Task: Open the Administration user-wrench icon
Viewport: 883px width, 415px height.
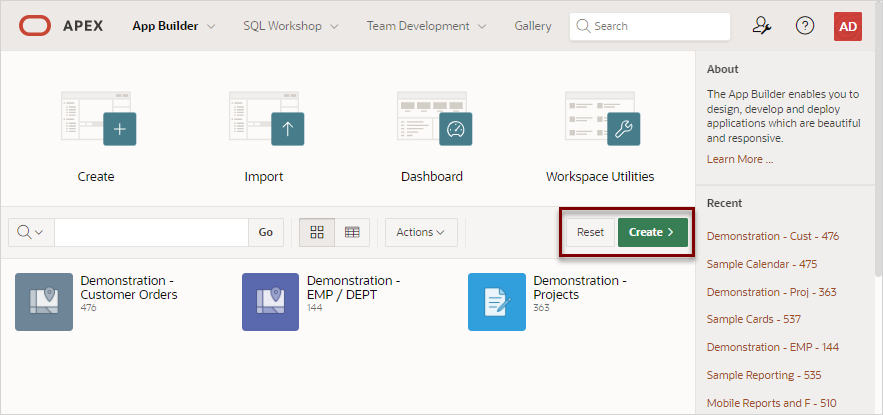Action: (762, 26)
